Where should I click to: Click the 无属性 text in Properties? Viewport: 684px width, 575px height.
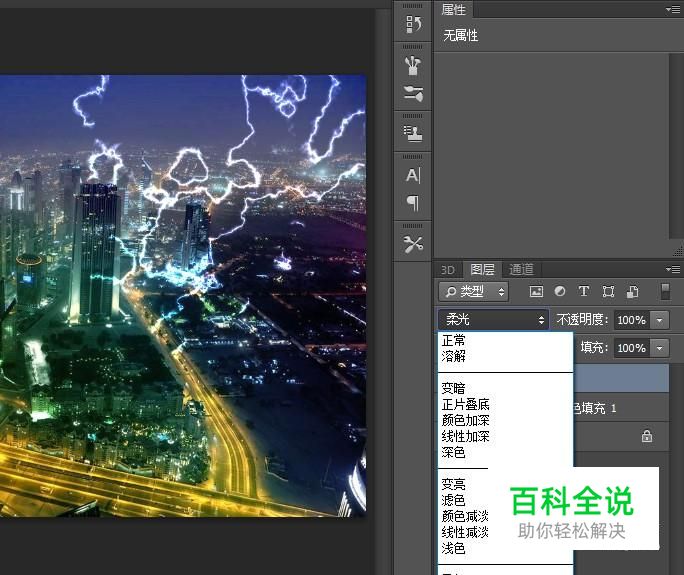click(x=461, y=35)
